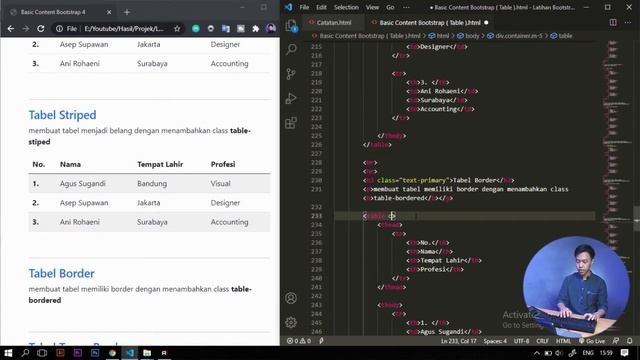Change the HTML language mode
The image size is (640, 360).
click(x=563, y=341)
